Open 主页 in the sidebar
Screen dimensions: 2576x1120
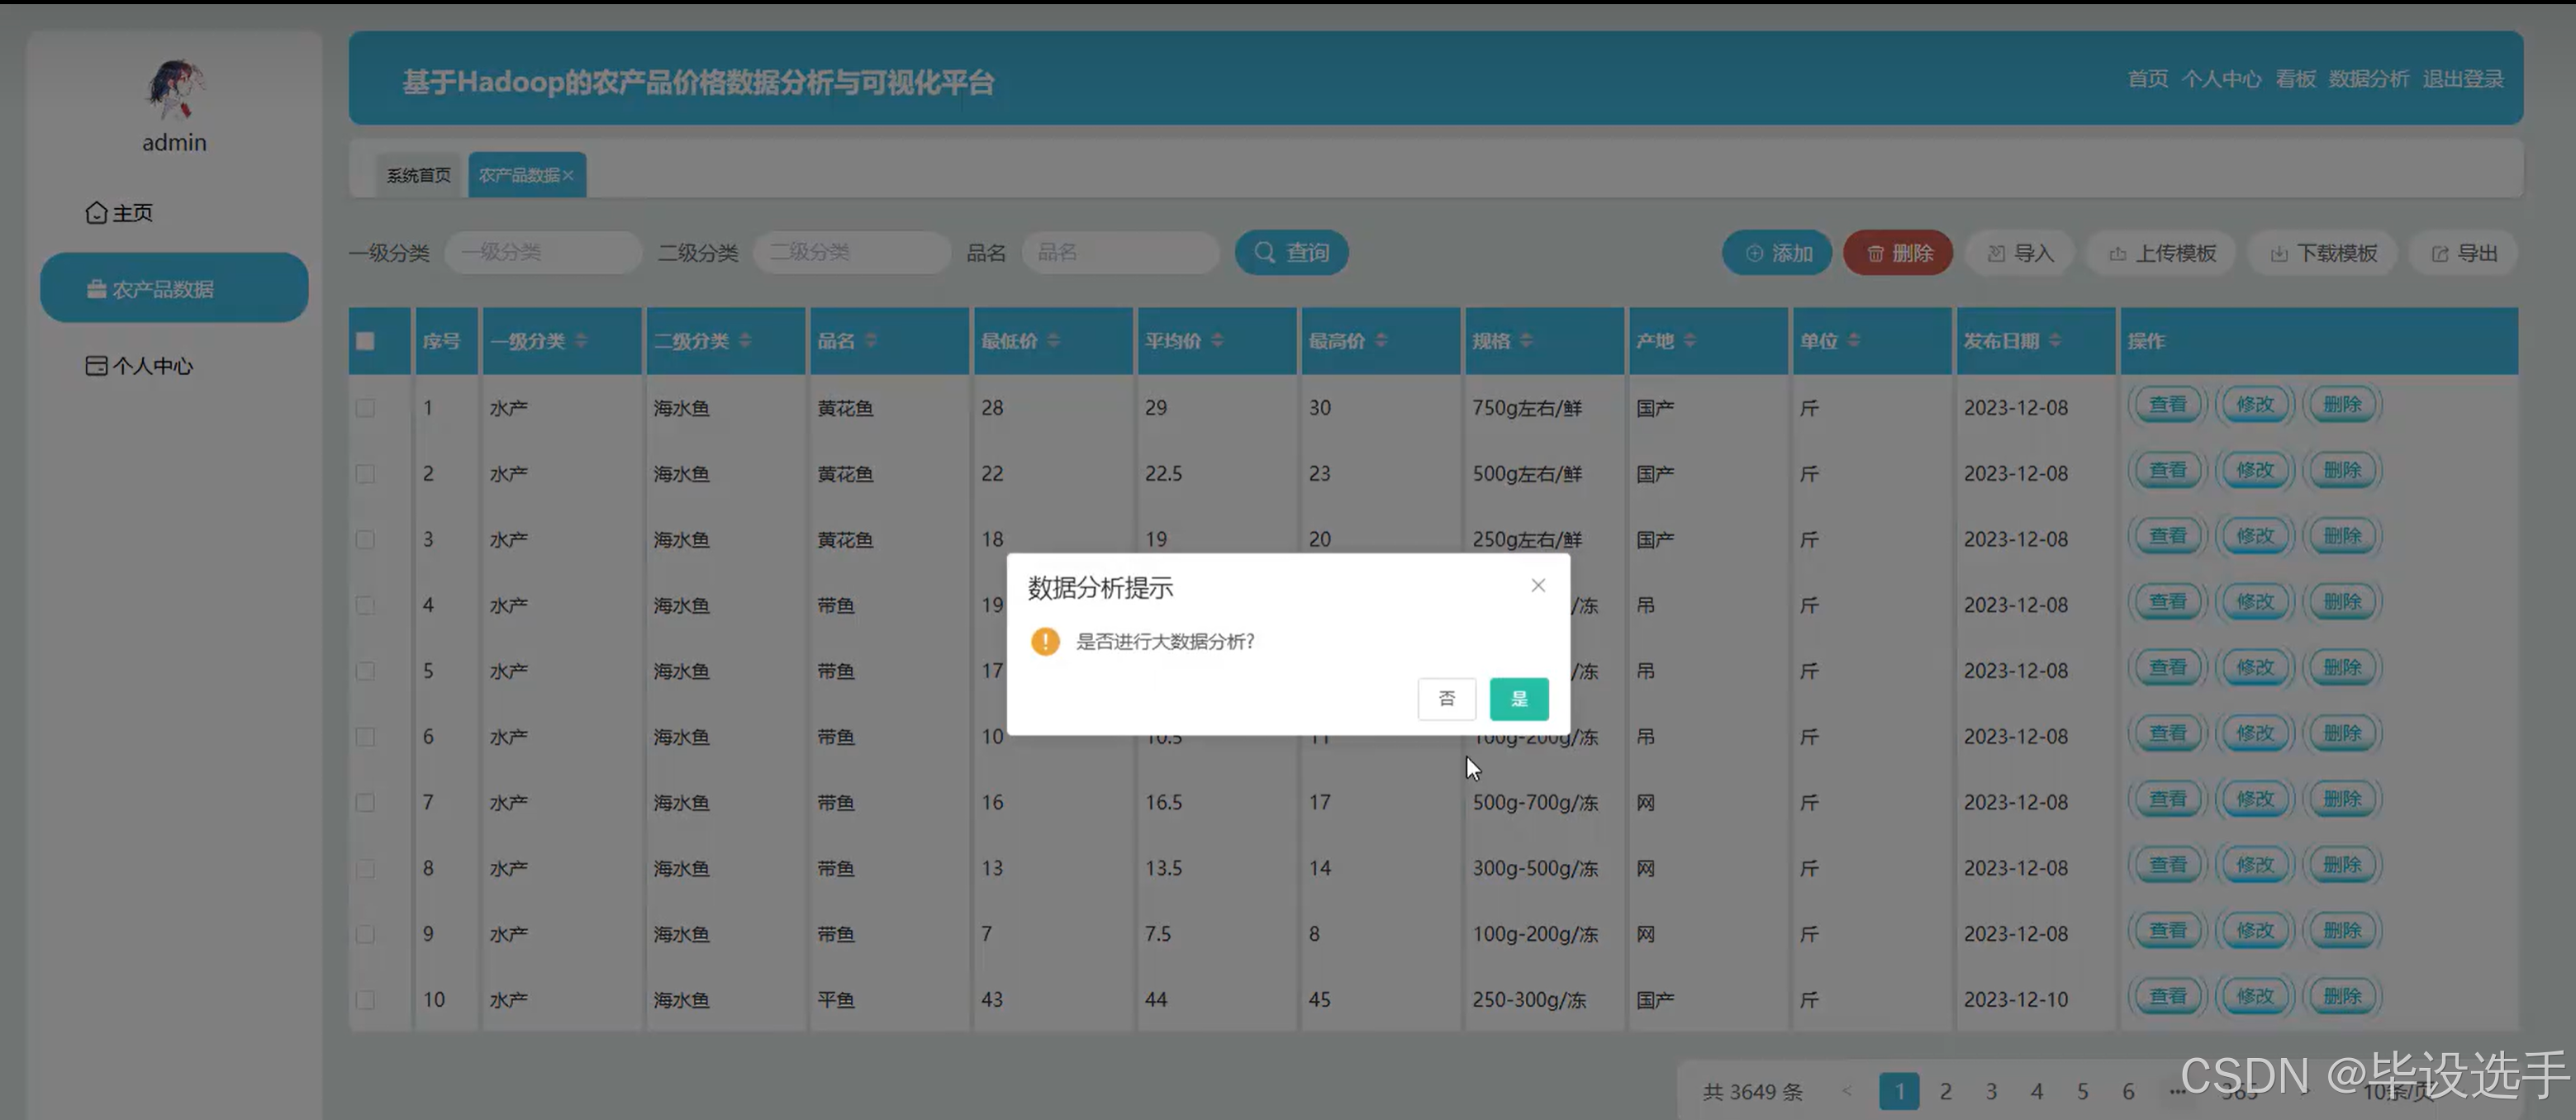pos(119,213)
